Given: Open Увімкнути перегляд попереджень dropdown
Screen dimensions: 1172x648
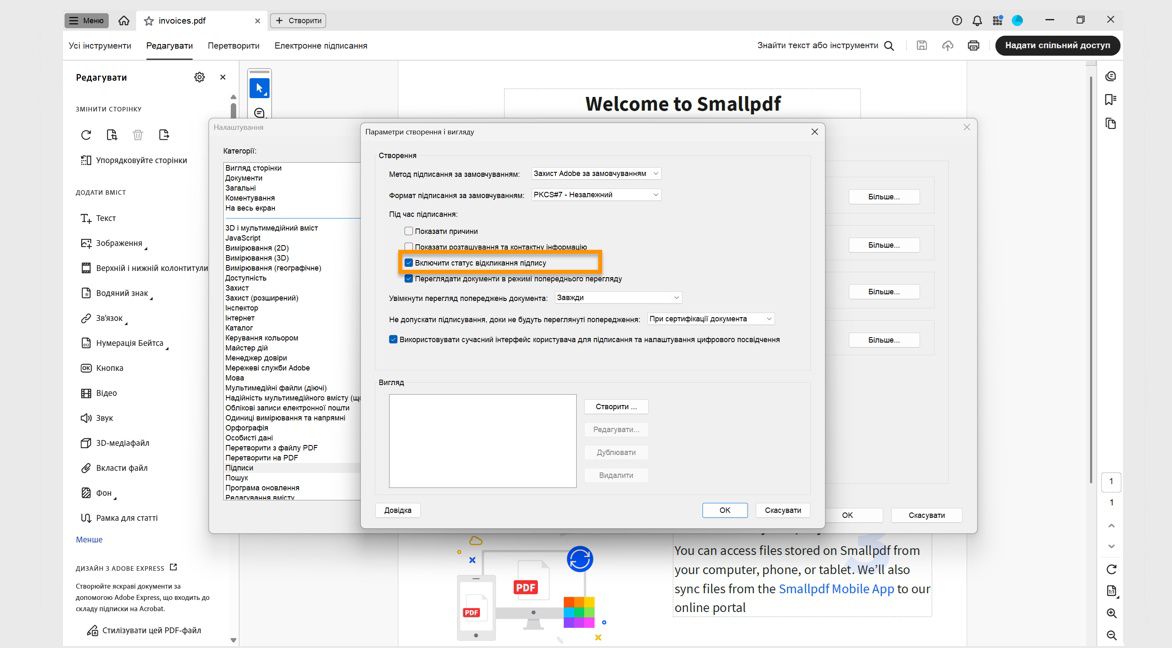Looking at the screenshot, I should tap(617, 297).
